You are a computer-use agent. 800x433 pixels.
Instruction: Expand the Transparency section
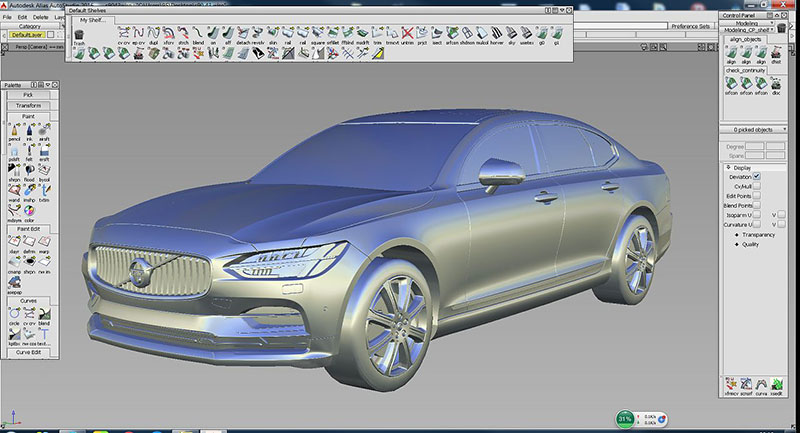[x=750, y=234]
